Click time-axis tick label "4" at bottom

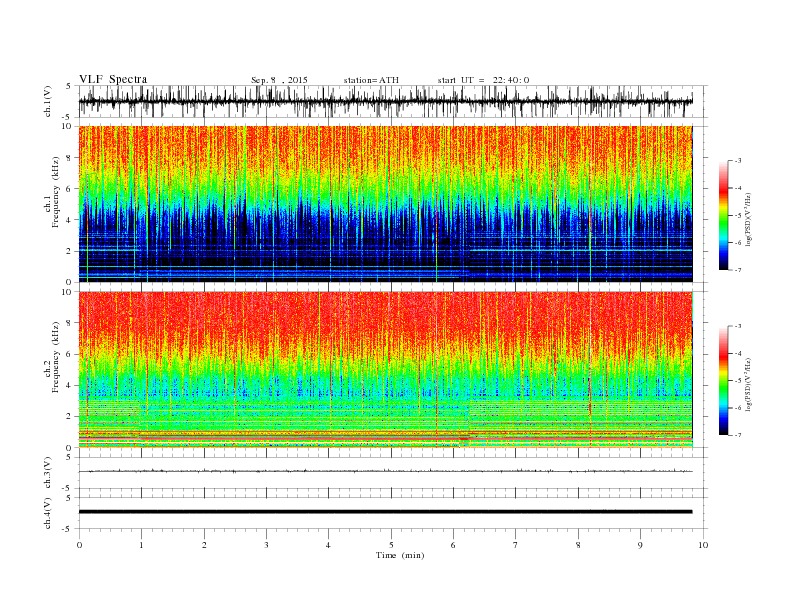(x=328, y=545)
